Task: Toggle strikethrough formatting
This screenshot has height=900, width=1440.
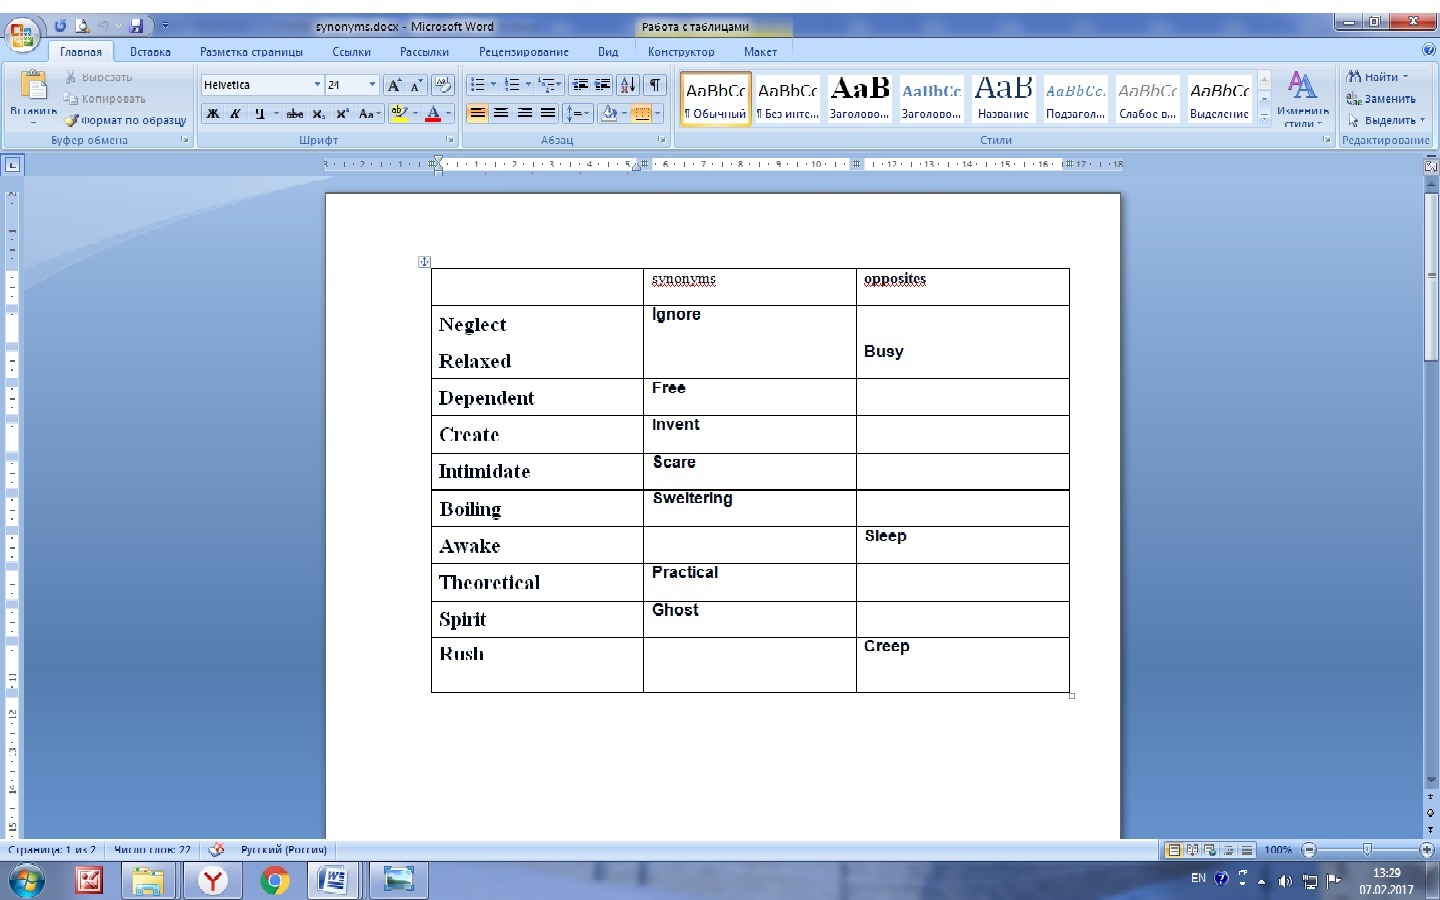Action: click(294, 114)
